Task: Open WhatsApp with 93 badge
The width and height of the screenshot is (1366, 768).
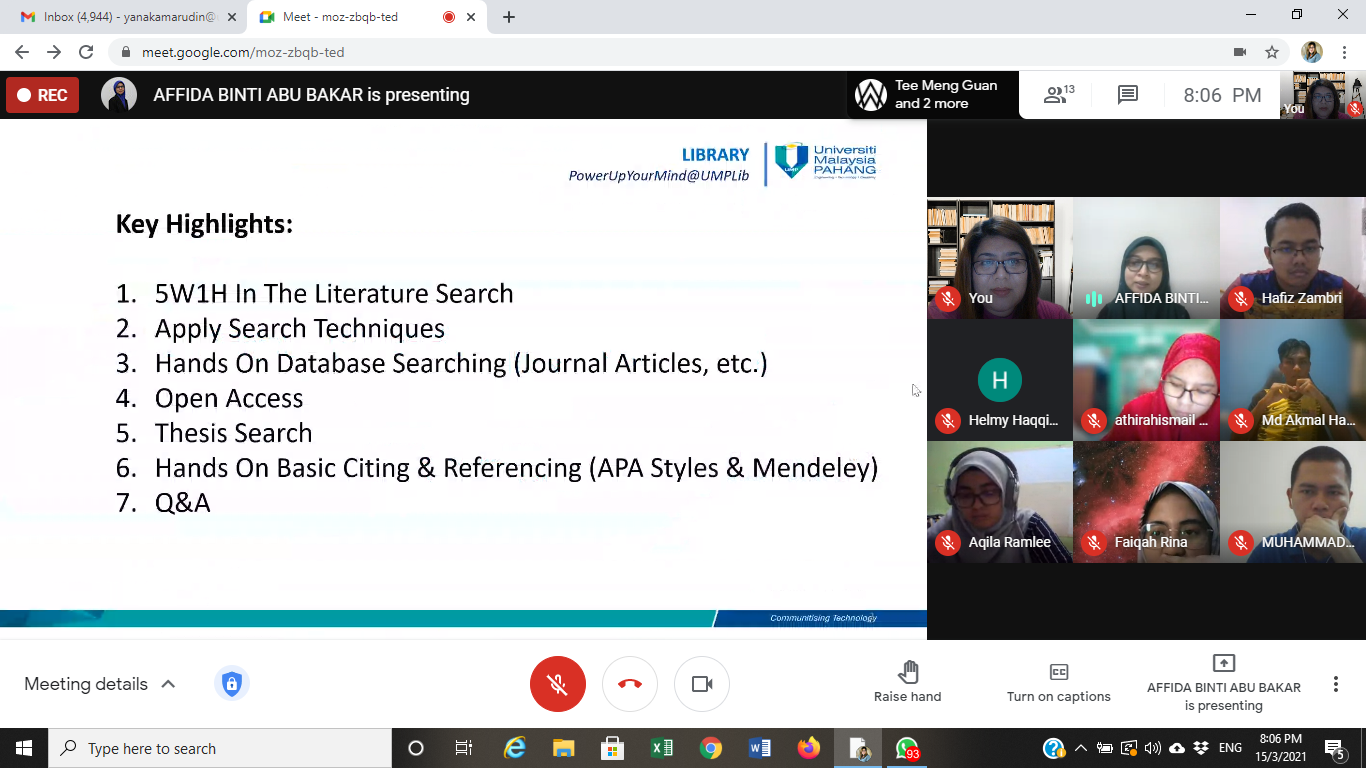Action: click(x=907, y=748)
